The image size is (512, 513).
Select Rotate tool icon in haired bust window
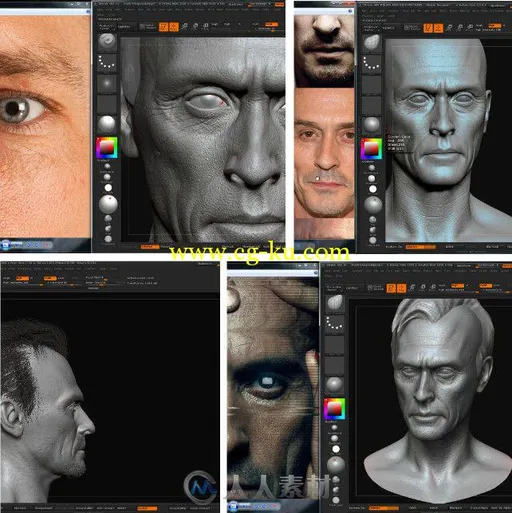pyautogui.click(x=433, y=288)
